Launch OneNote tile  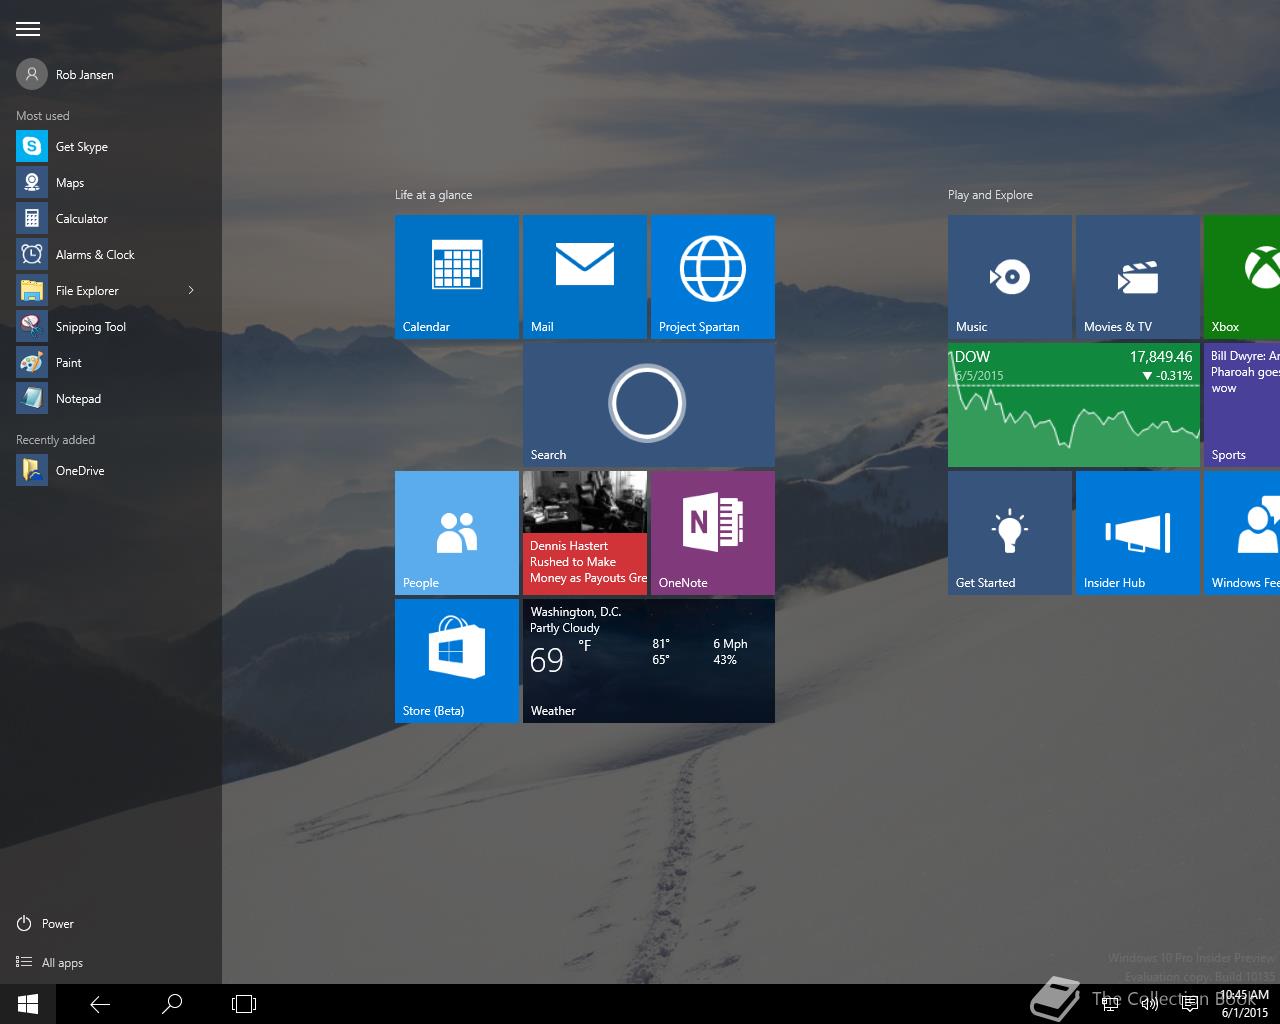coord(713,533)
